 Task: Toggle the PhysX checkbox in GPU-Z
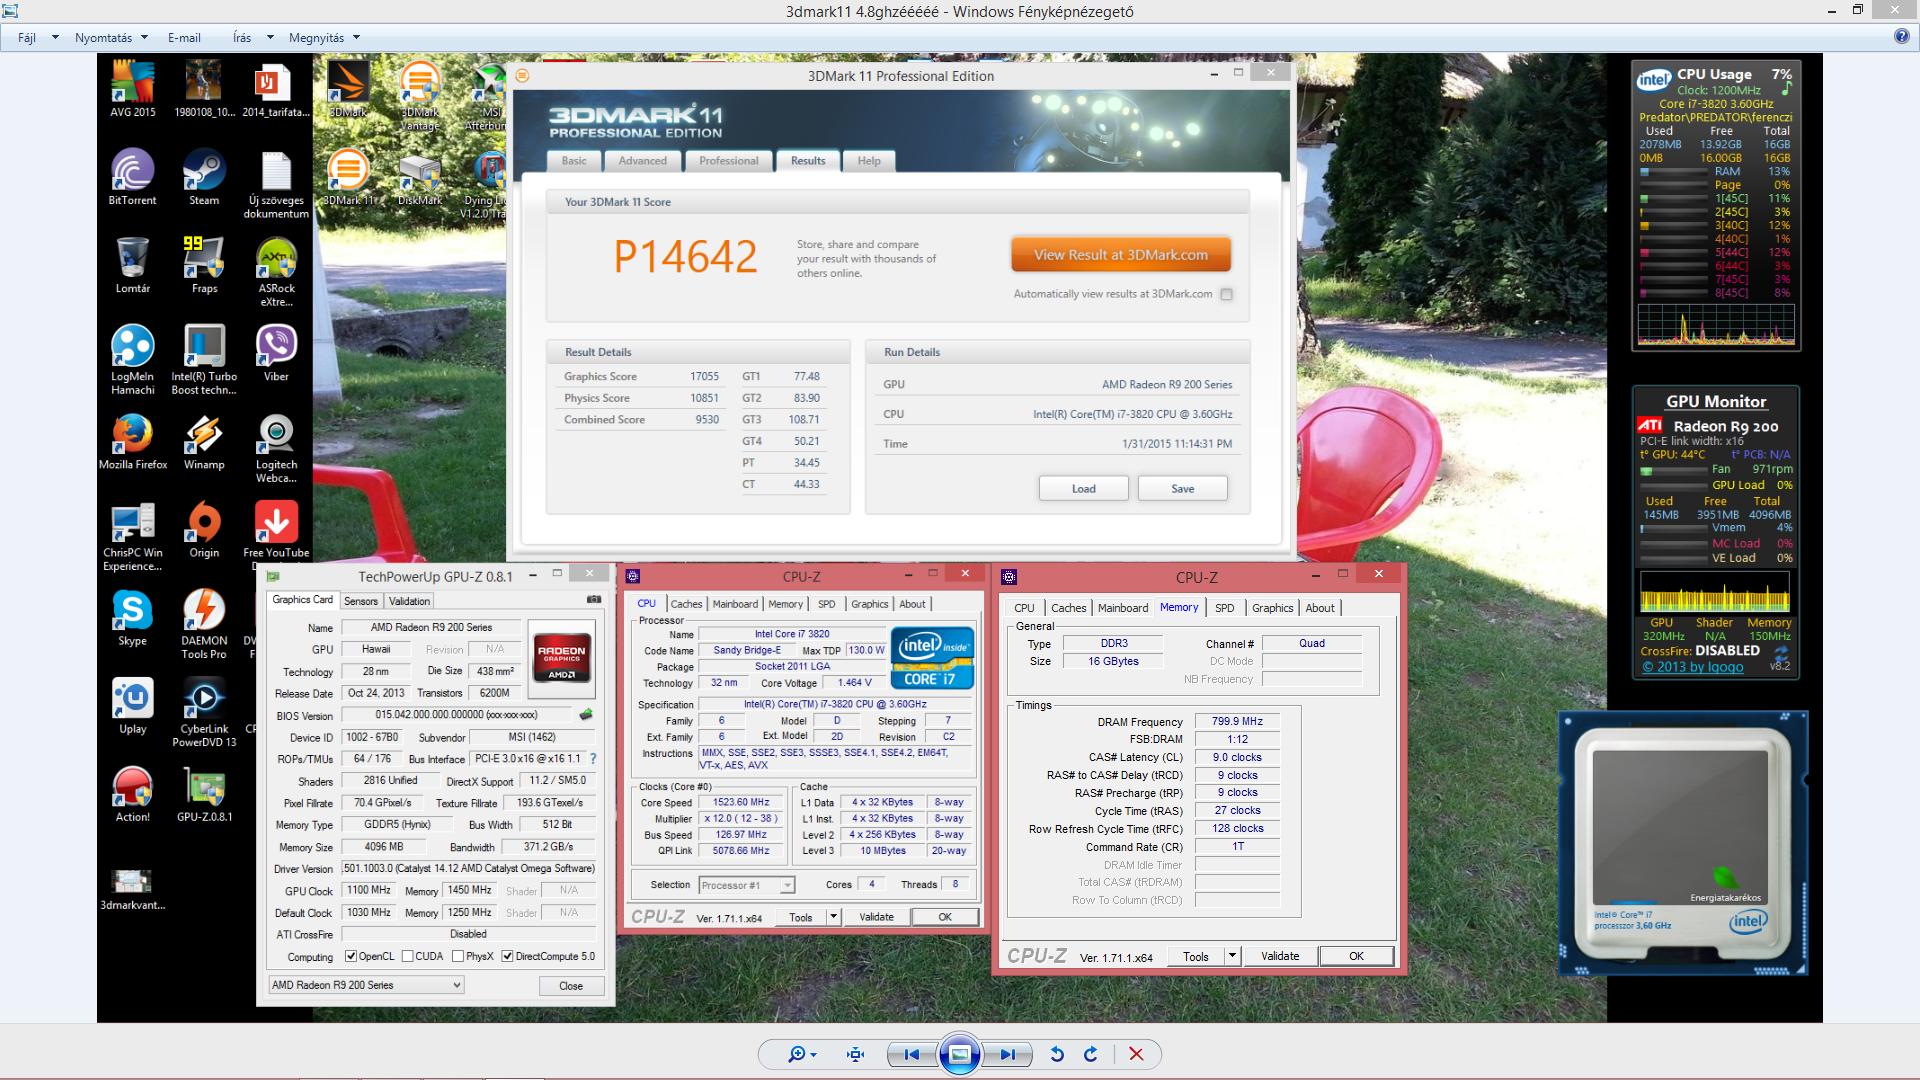(x=458, y=956)
